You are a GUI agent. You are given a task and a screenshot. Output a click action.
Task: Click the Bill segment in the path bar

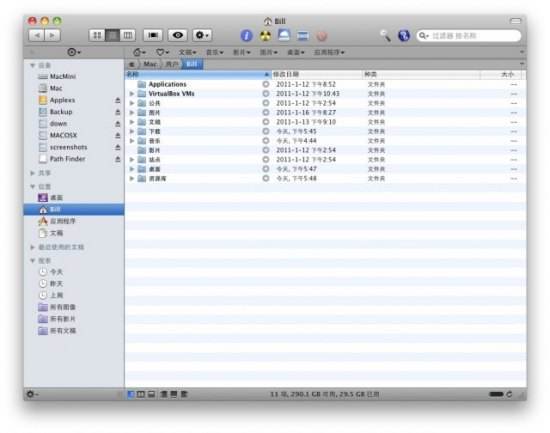pos(192,64)
